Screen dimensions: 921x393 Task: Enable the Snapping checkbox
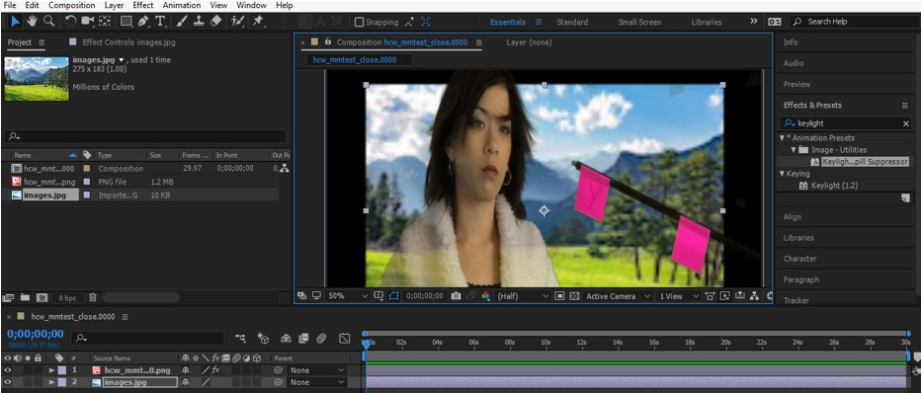[x=359, y=22]
